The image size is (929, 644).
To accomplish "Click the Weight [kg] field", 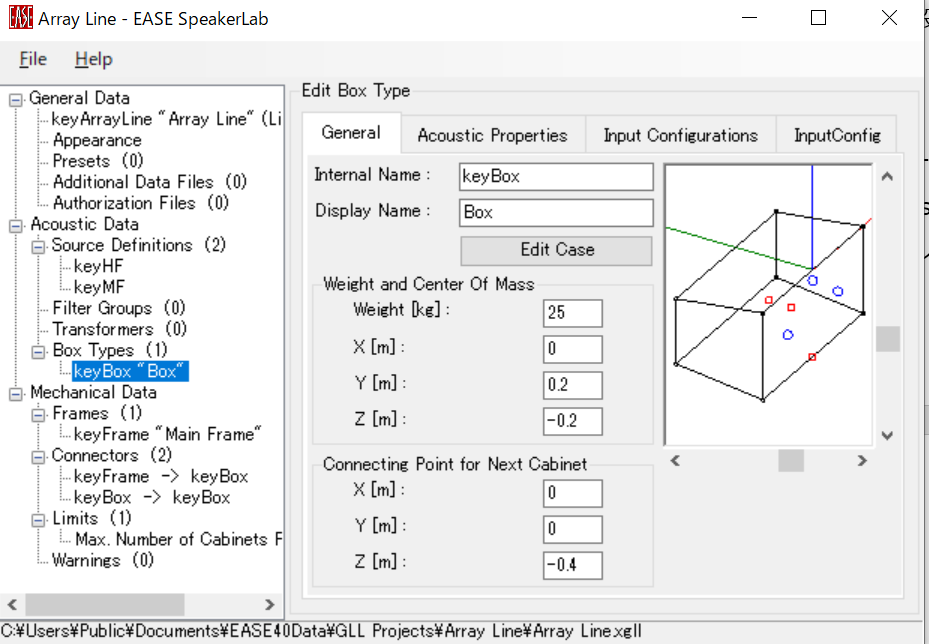I will 572,313.
